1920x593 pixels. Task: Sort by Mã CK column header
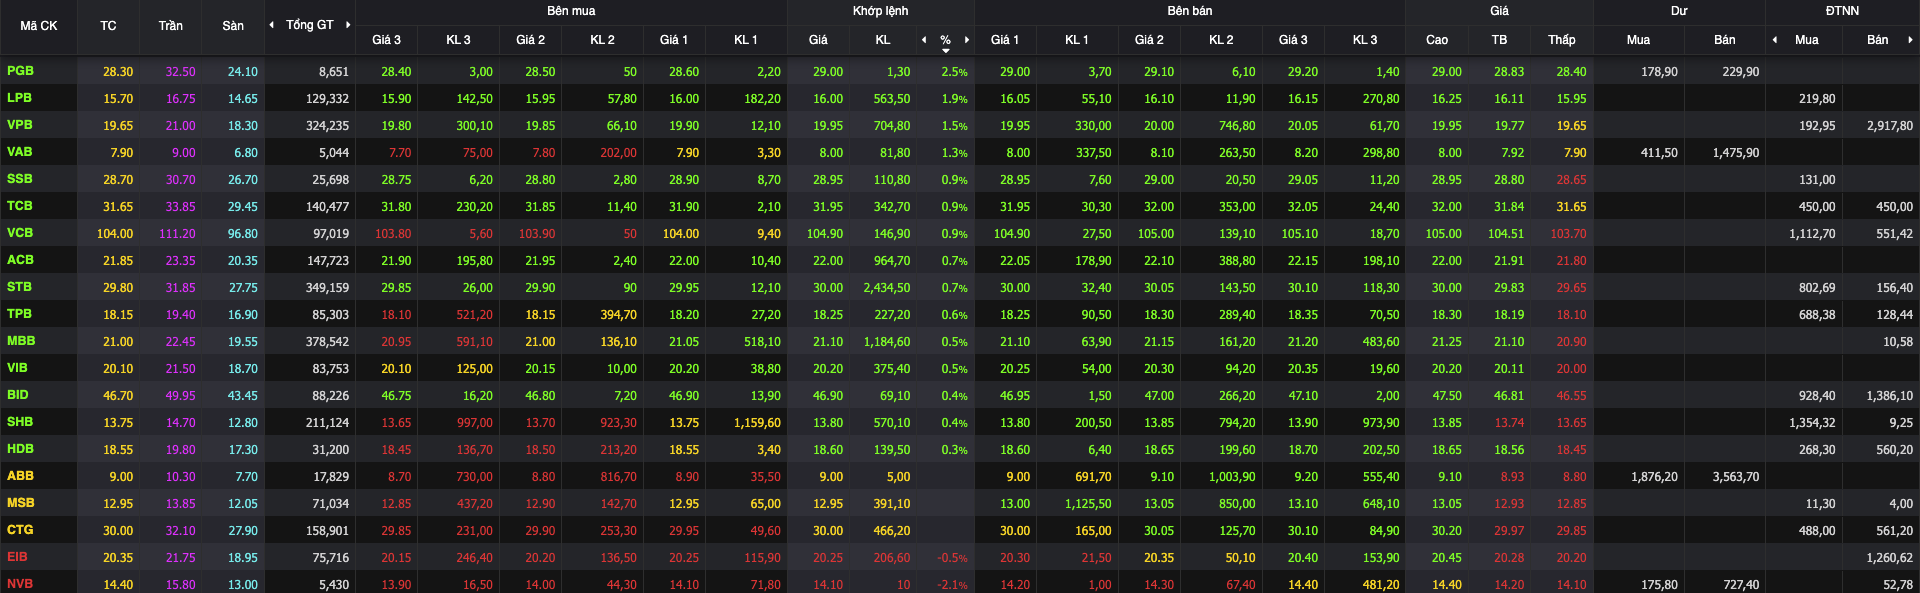pyautogui.click(x=39, y=26)
